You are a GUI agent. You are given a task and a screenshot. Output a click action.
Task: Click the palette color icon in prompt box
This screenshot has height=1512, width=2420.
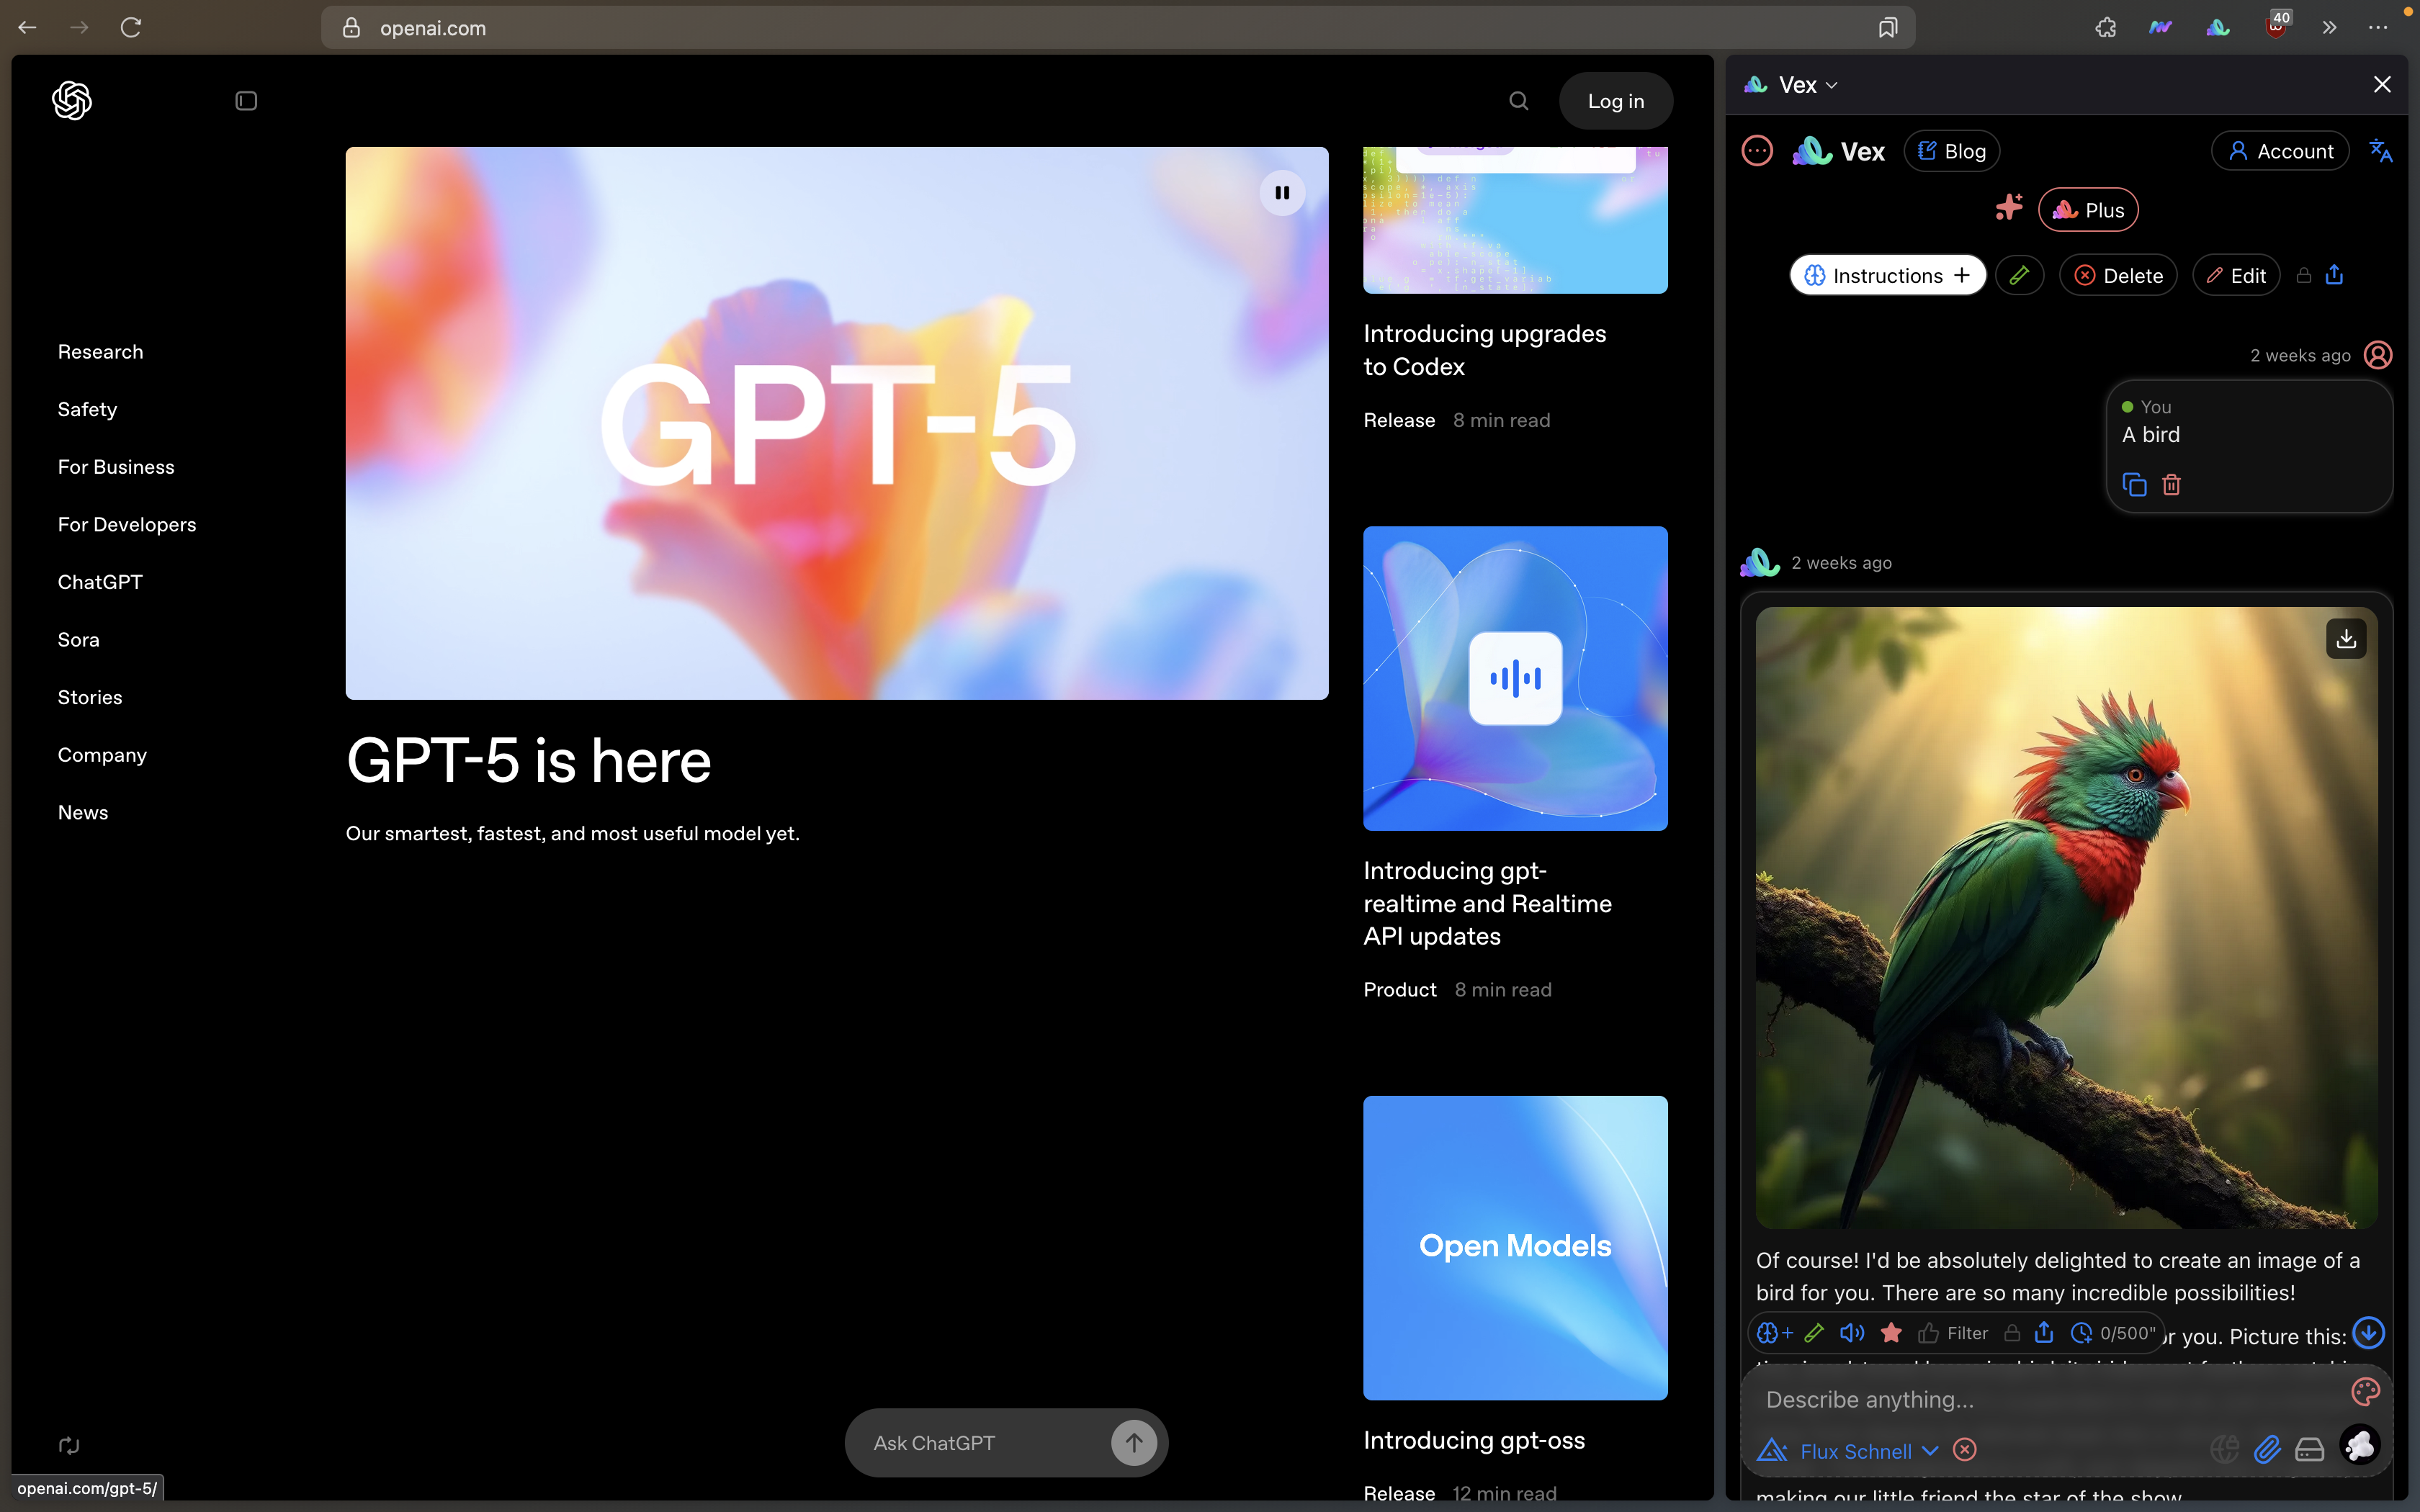pyautogui.click(x=2365, y=1392)
